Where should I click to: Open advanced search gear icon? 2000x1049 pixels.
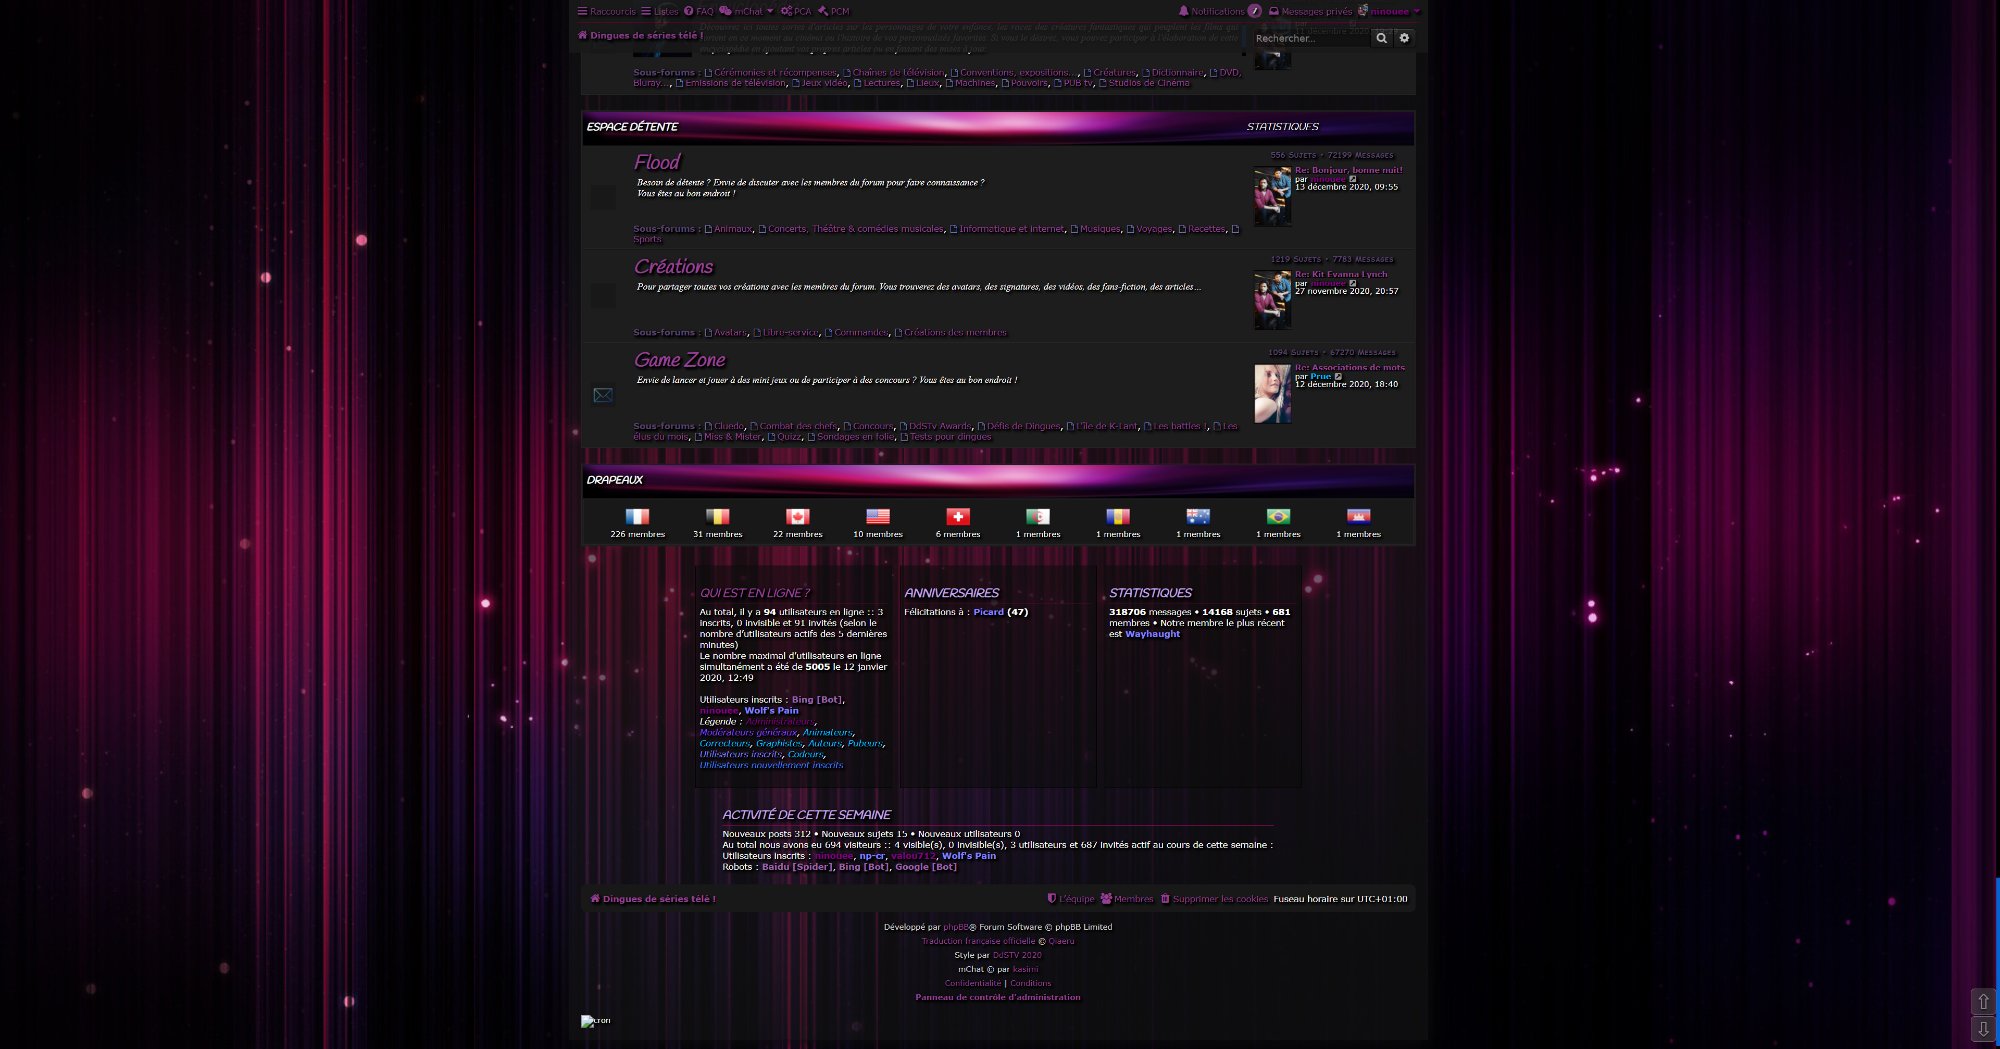pyautogui.click(x=1404, y=38)
